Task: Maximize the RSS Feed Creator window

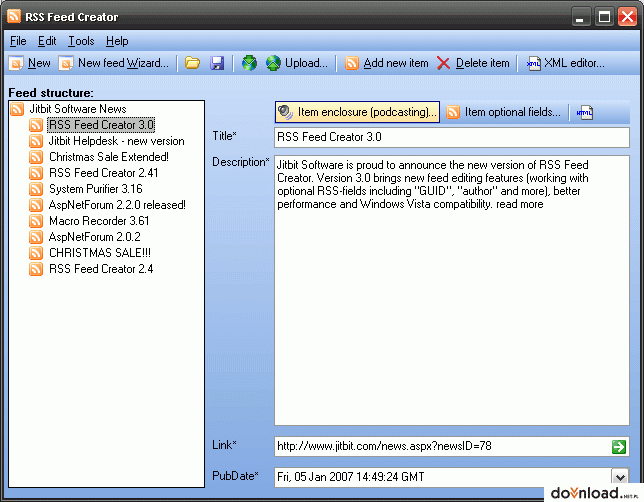Action: (x=604, y=17)
